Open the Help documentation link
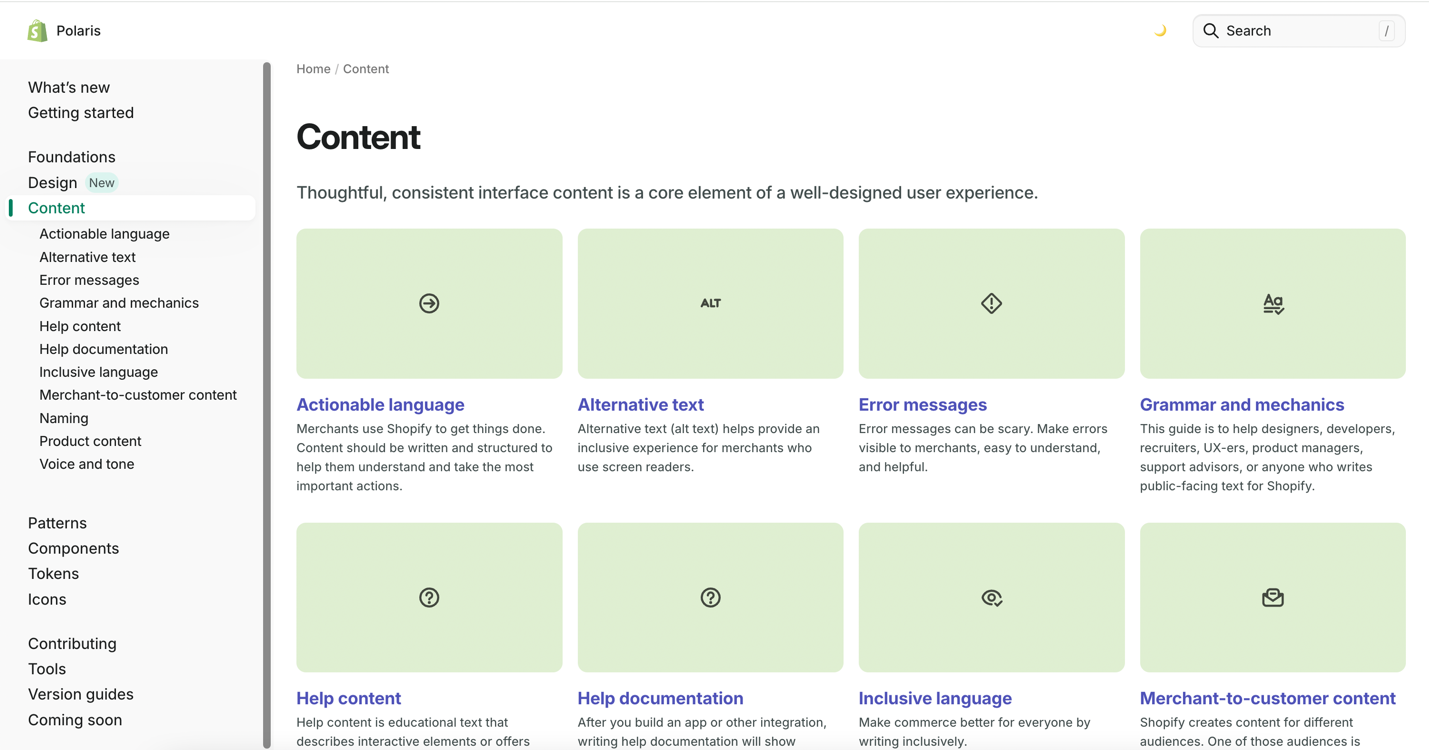The image size is (1429, 750). (x=660, y=698)
